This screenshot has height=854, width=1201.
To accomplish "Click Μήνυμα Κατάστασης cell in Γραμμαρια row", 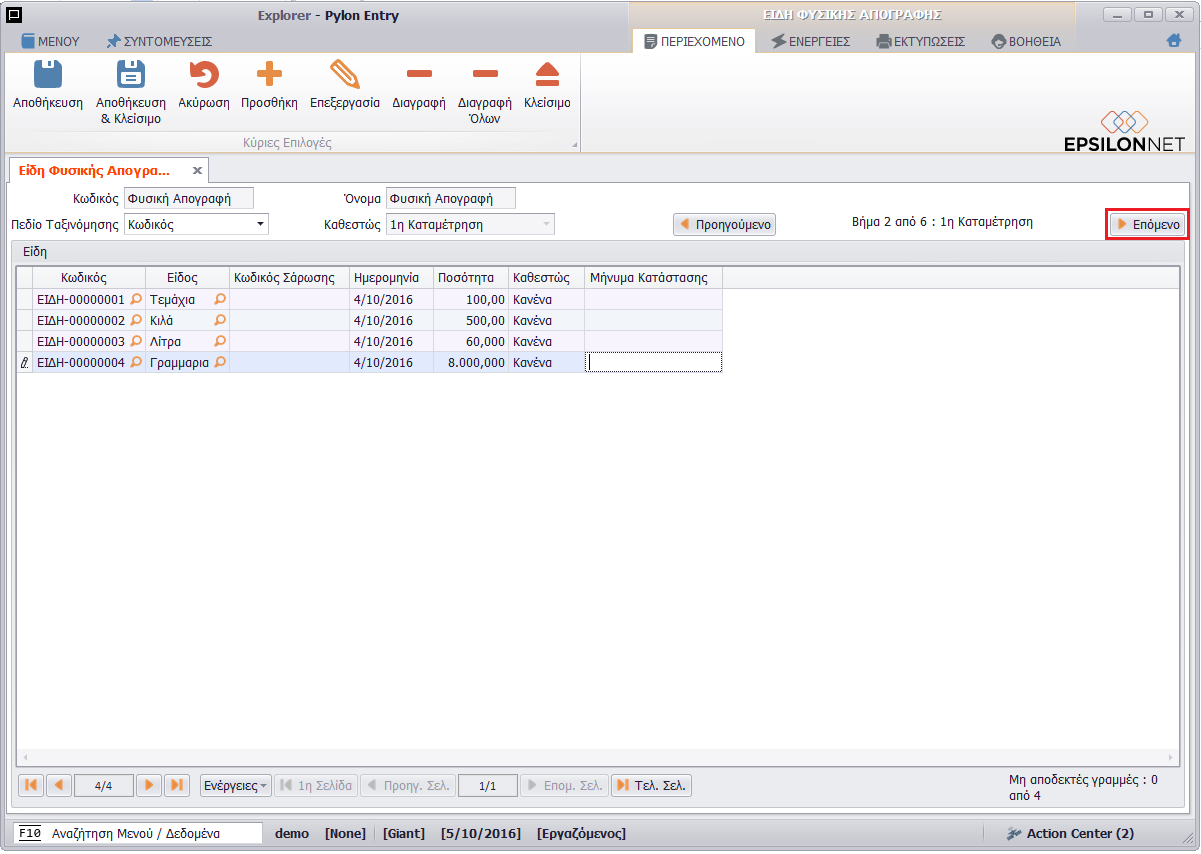I will tap(653, 362).
